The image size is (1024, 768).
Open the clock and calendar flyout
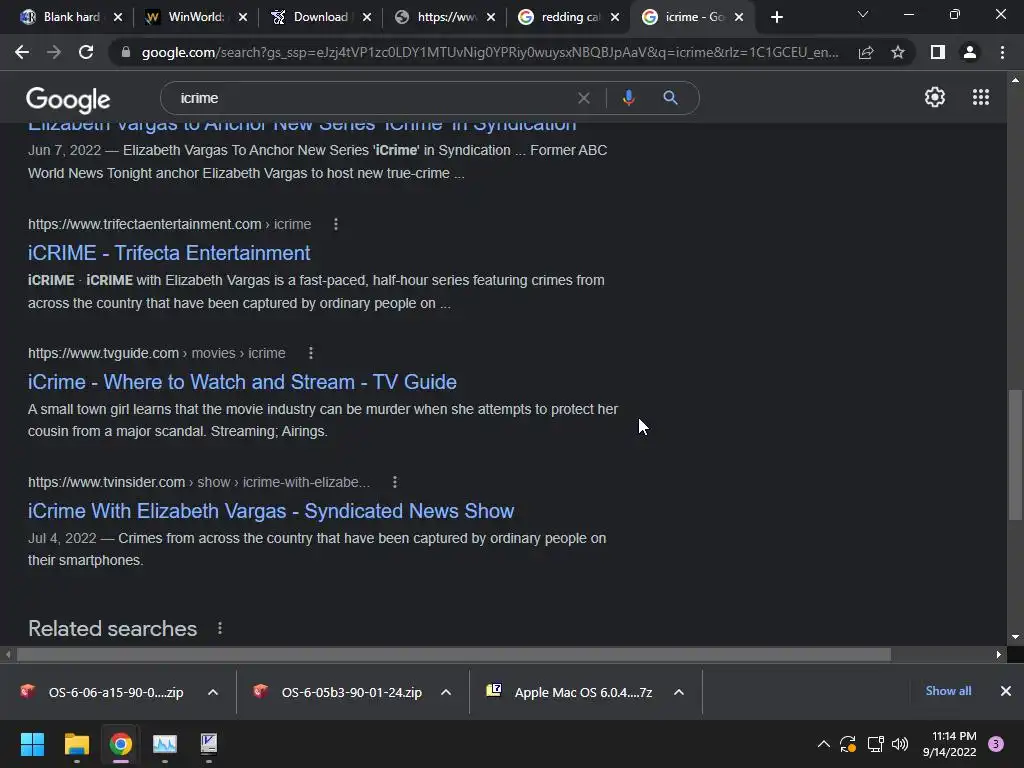[949, 744]
